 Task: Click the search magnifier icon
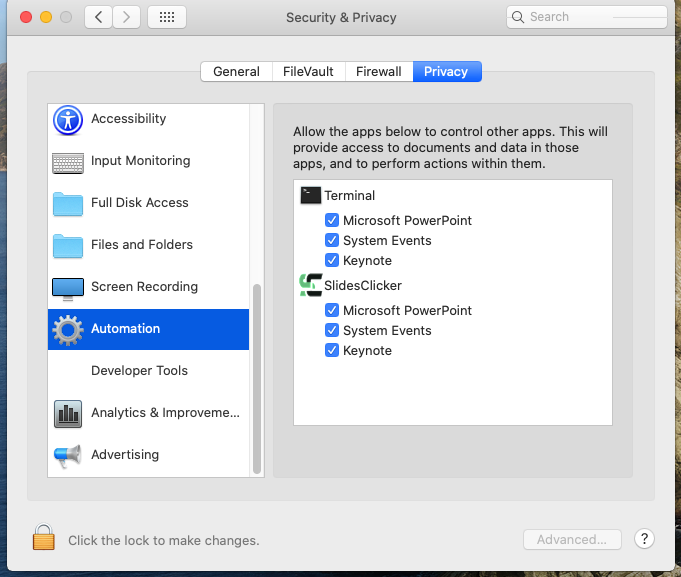[x=518, y=17]
